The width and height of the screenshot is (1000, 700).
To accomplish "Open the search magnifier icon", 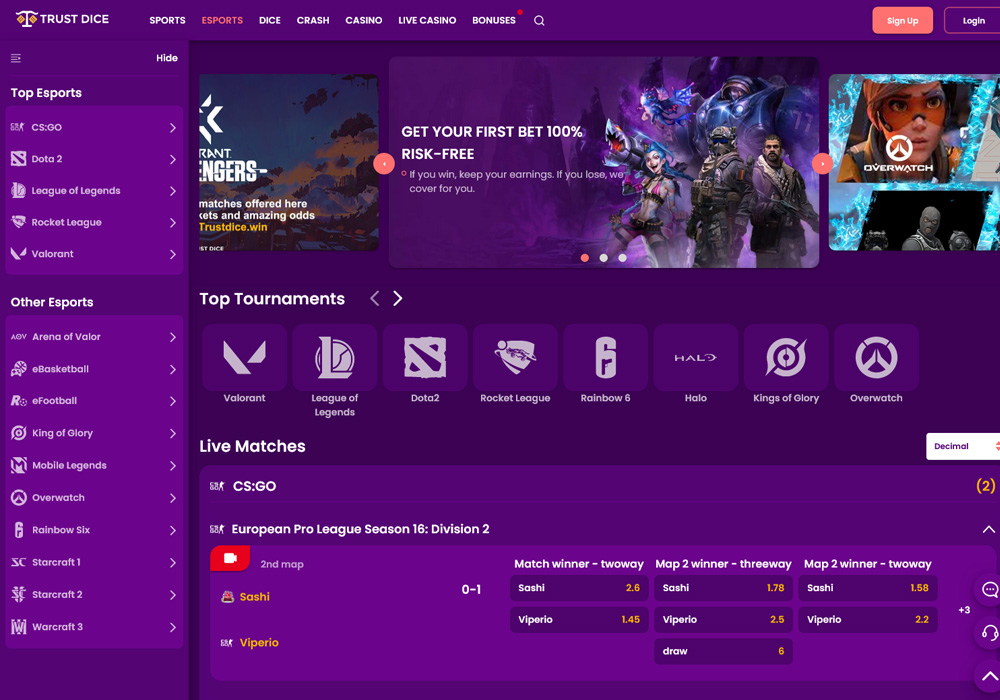I will click(x=539, y=20).
